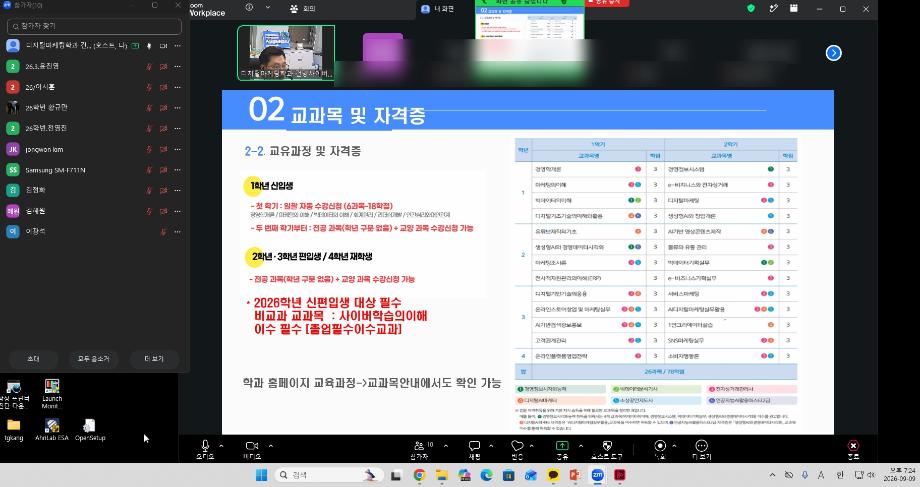920x487 pixels.
Task: Open PowerPoint from taskbar
Action: click(575, 475)
